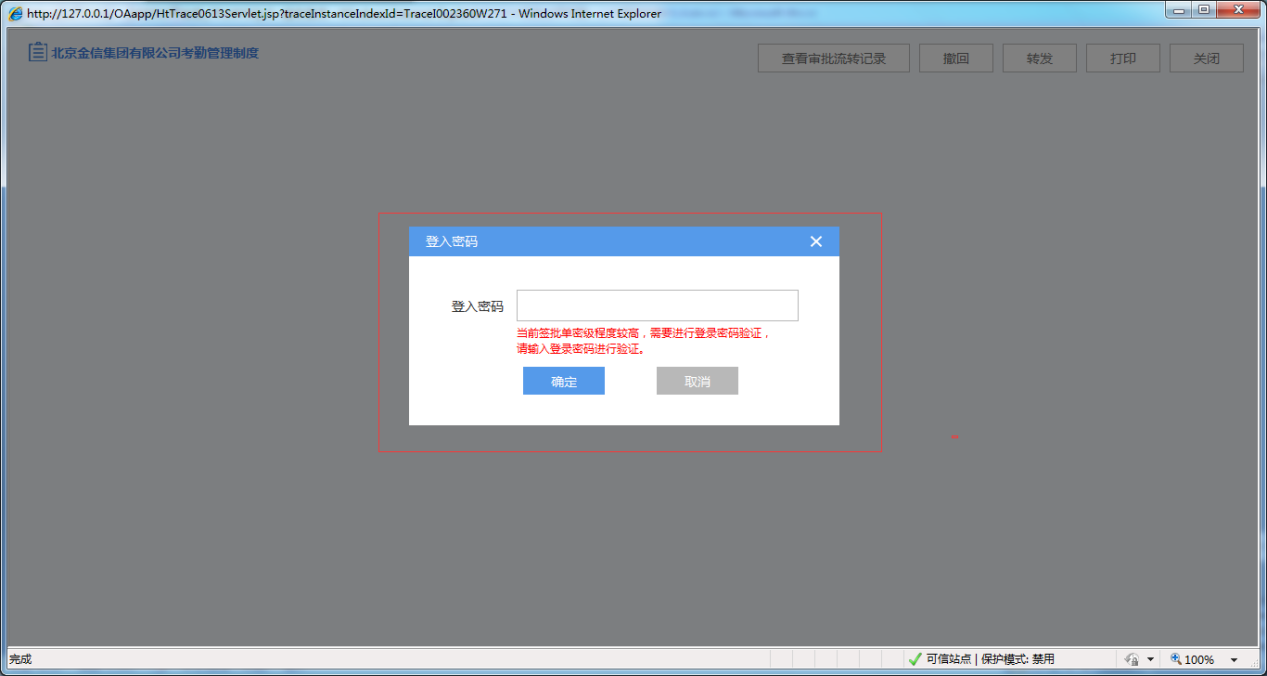Minimize the Internet Explorer window
The image size is (1267, 676).
click(x=1180, y=10)
